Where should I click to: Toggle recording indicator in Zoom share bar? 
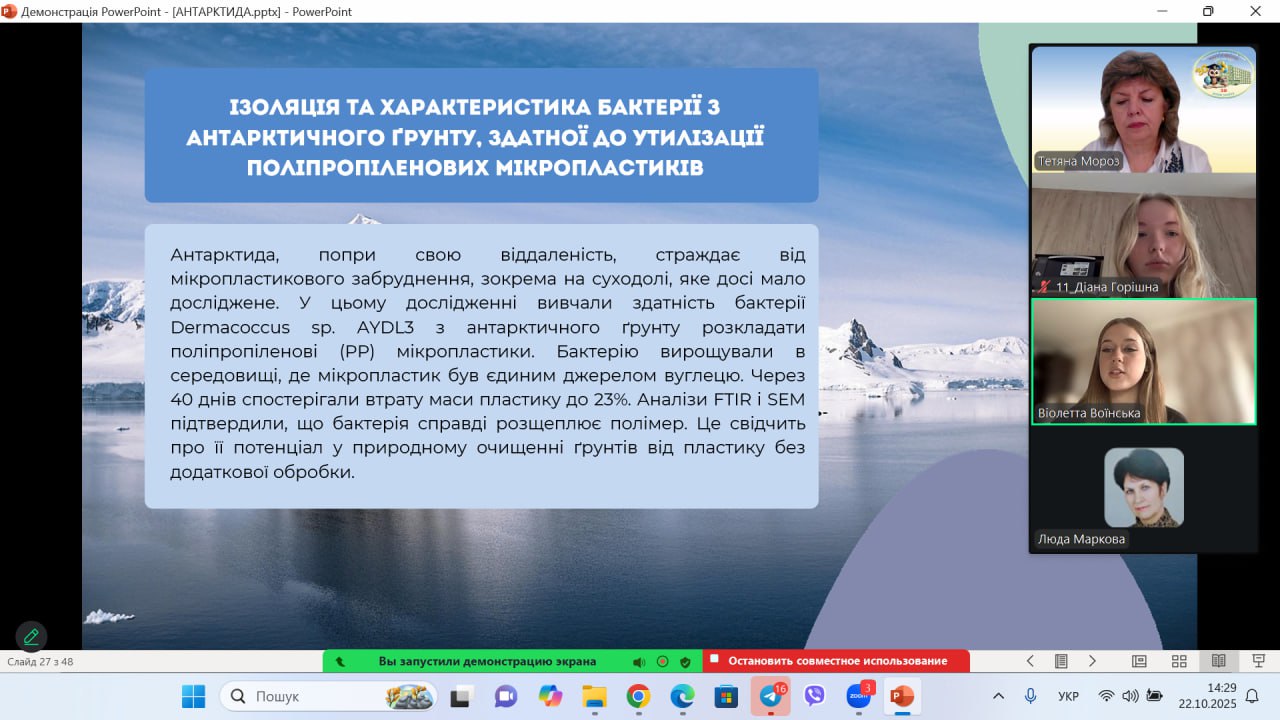coord(662,661)
